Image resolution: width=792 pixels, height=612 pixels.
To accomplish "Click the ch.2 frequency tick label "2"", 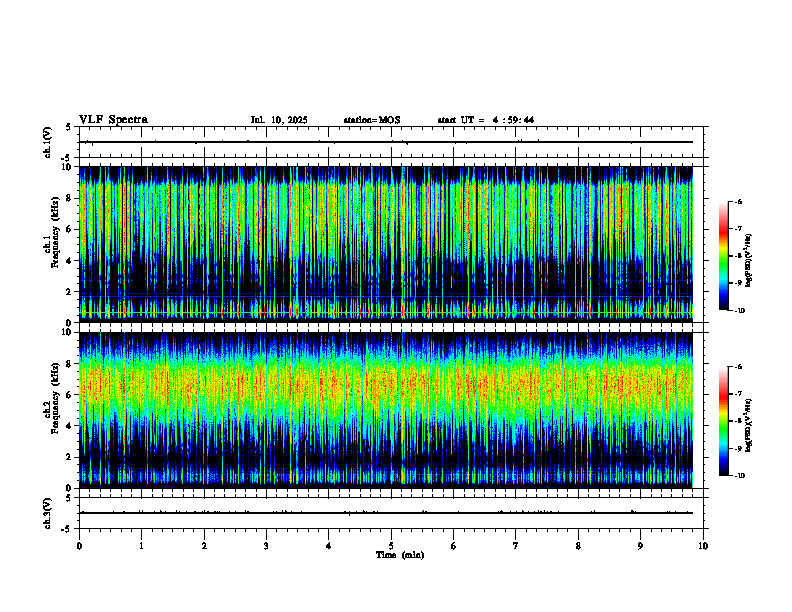I will pos(70,457).
